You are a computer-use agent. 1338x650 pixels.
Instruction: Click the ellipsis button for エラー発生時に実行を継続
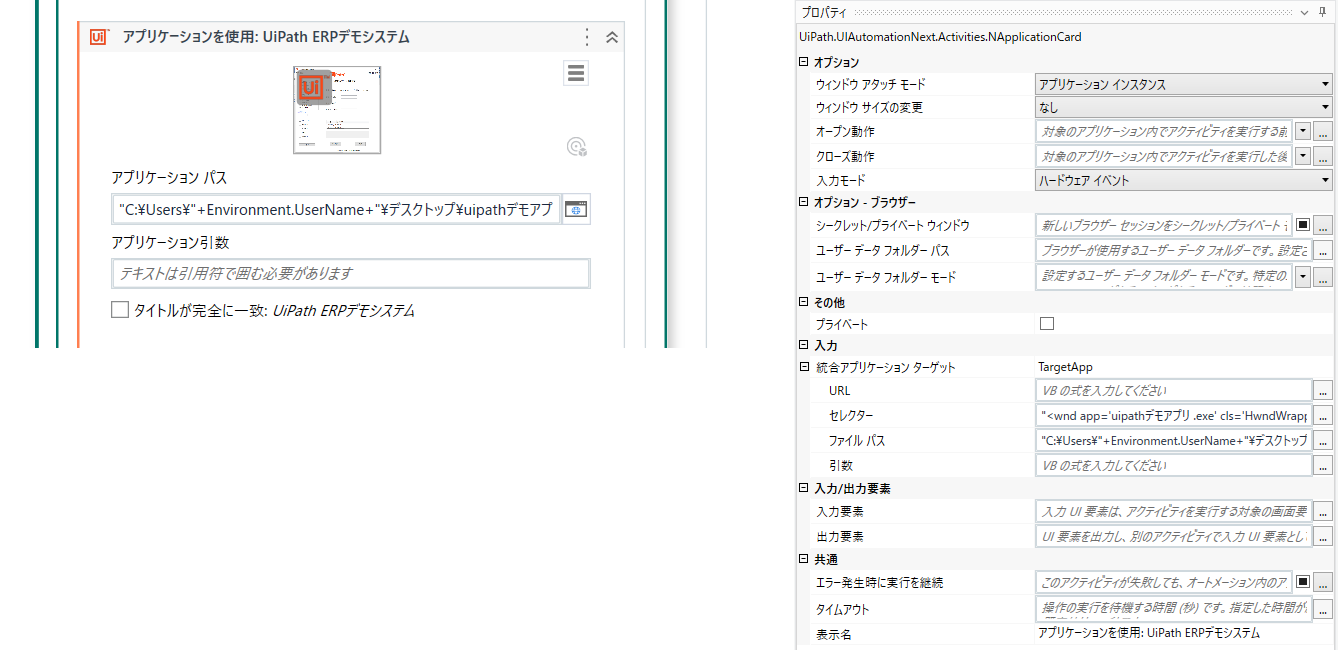click(1323, 582)
